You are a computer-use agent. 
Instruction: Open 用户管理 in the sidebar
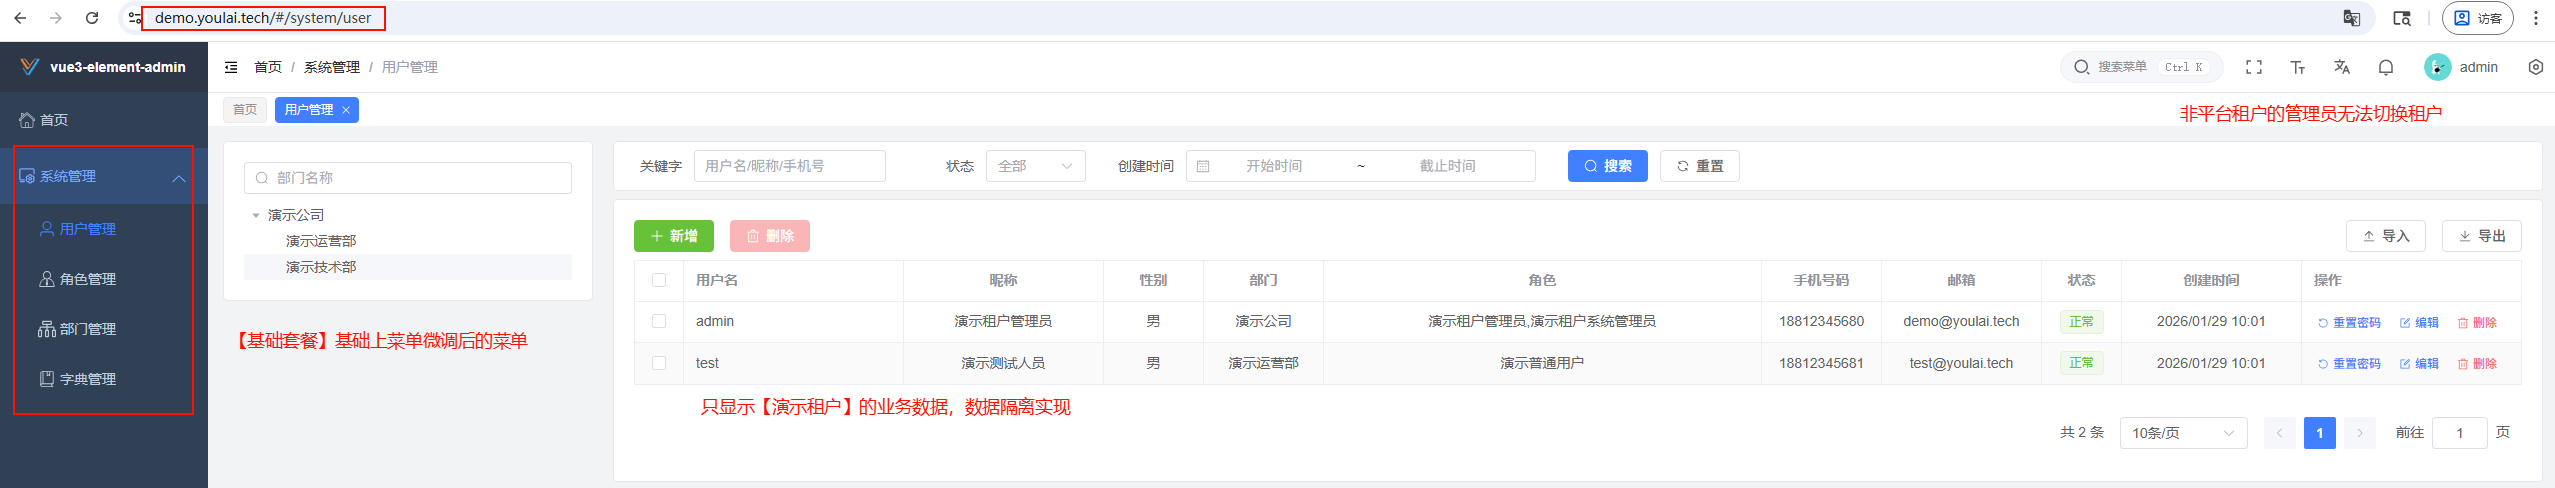tap(104, 229)
